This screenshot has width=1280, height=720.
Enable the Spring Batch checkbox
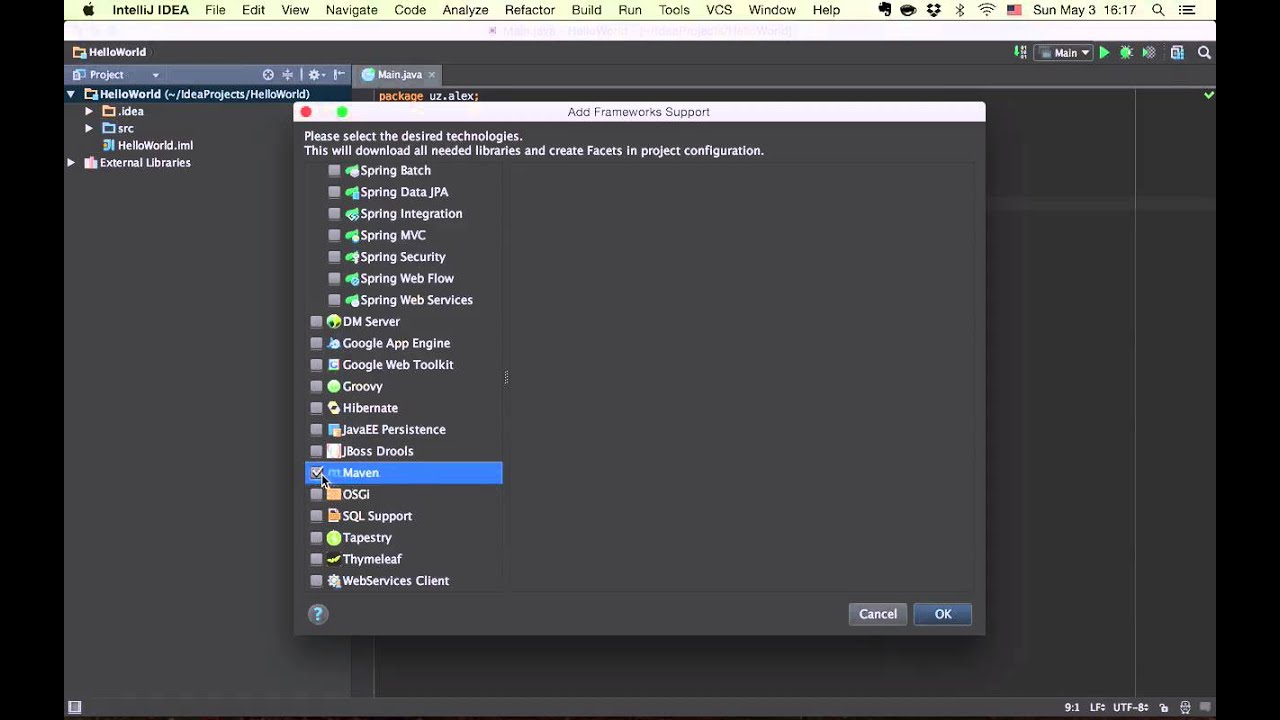334,171
